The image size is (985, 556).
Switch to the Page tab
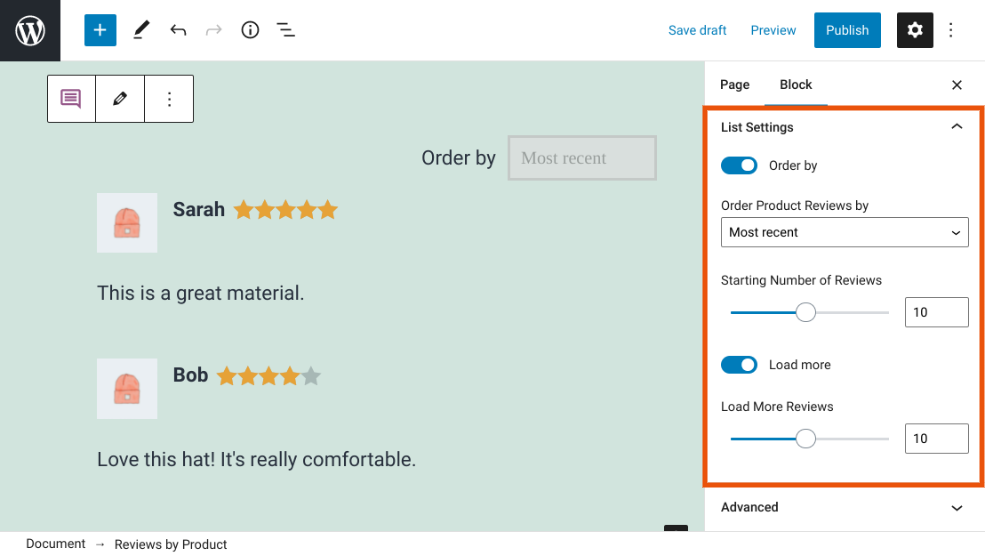click(x=735, y=85)
